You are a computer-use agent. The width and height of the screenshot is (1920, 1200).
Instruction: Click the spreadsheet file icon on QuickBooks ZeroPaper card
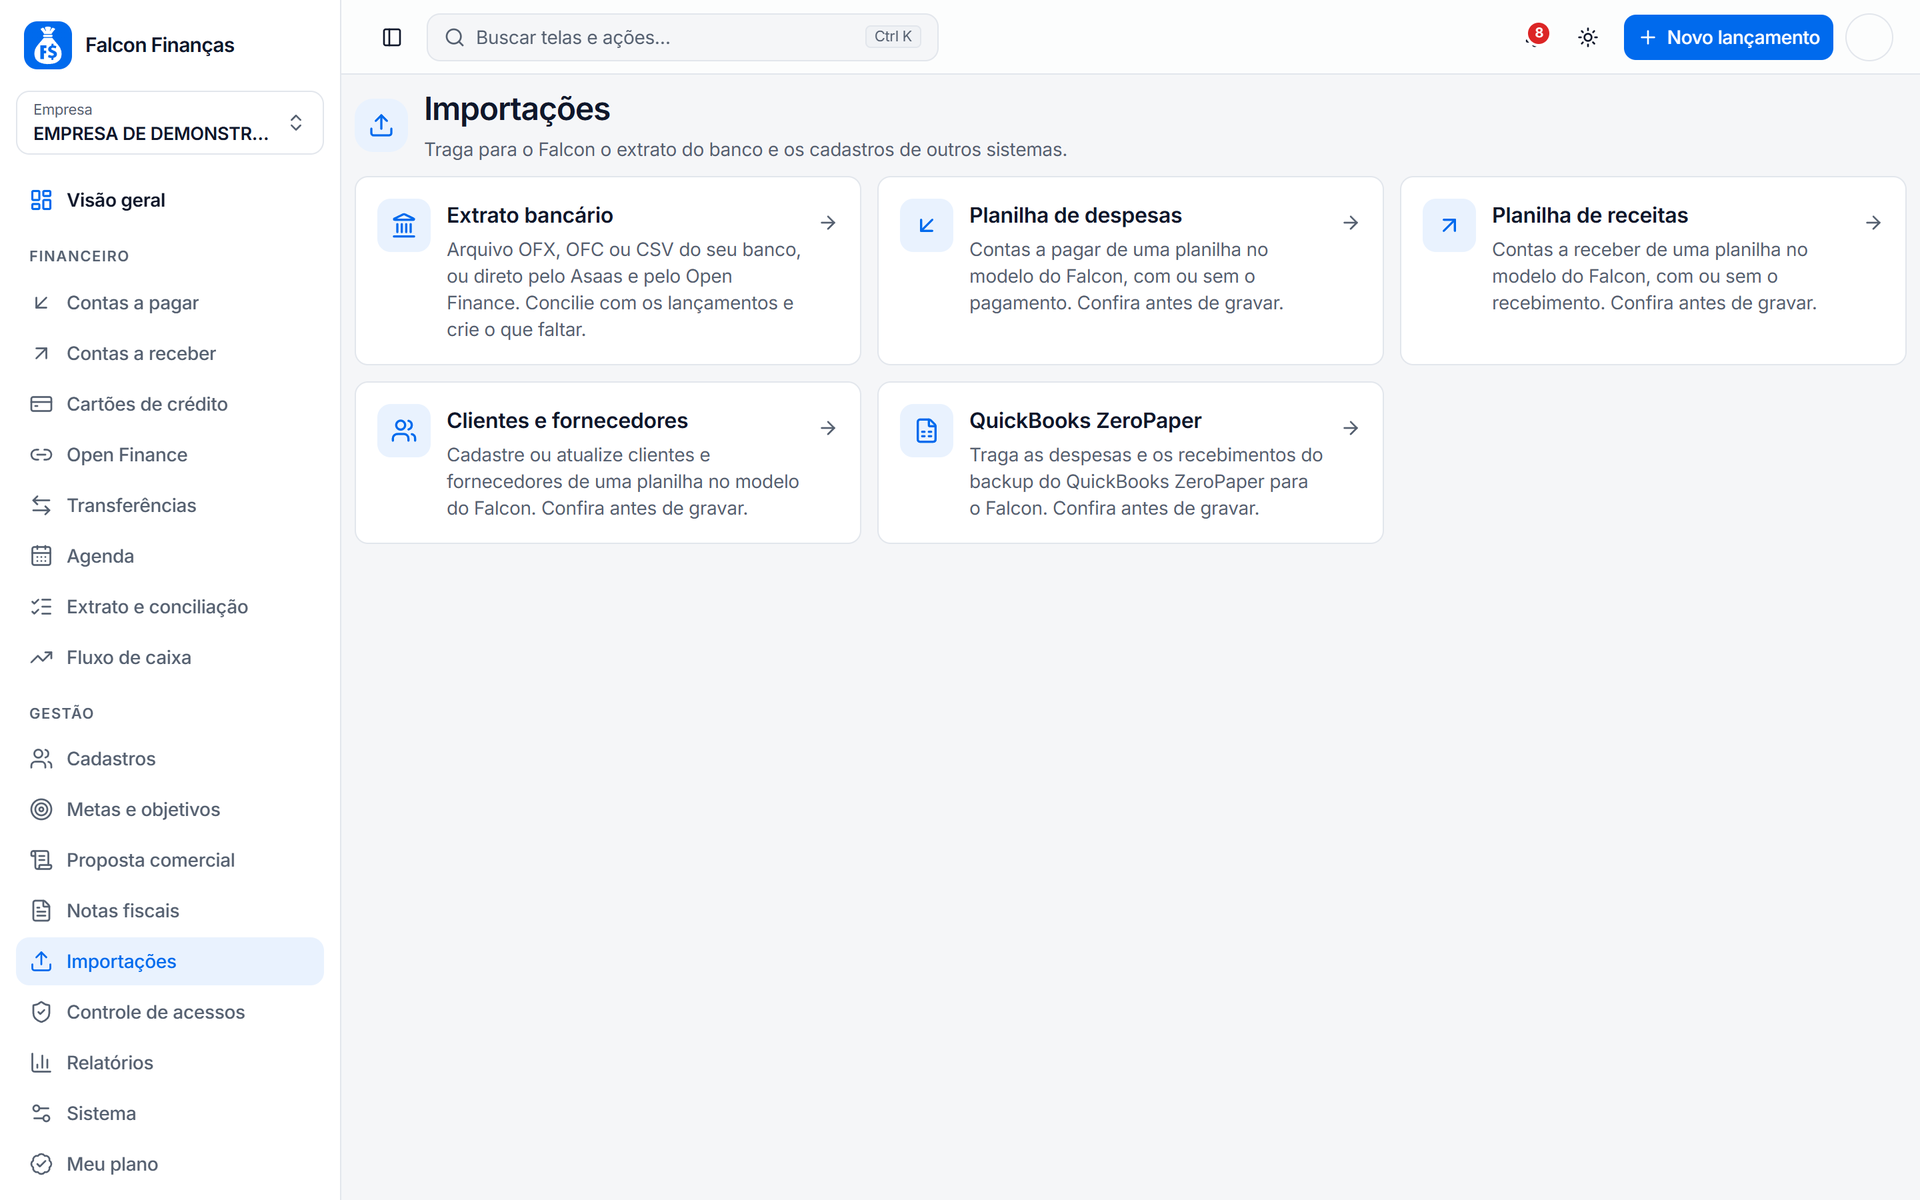pos(926,431)
